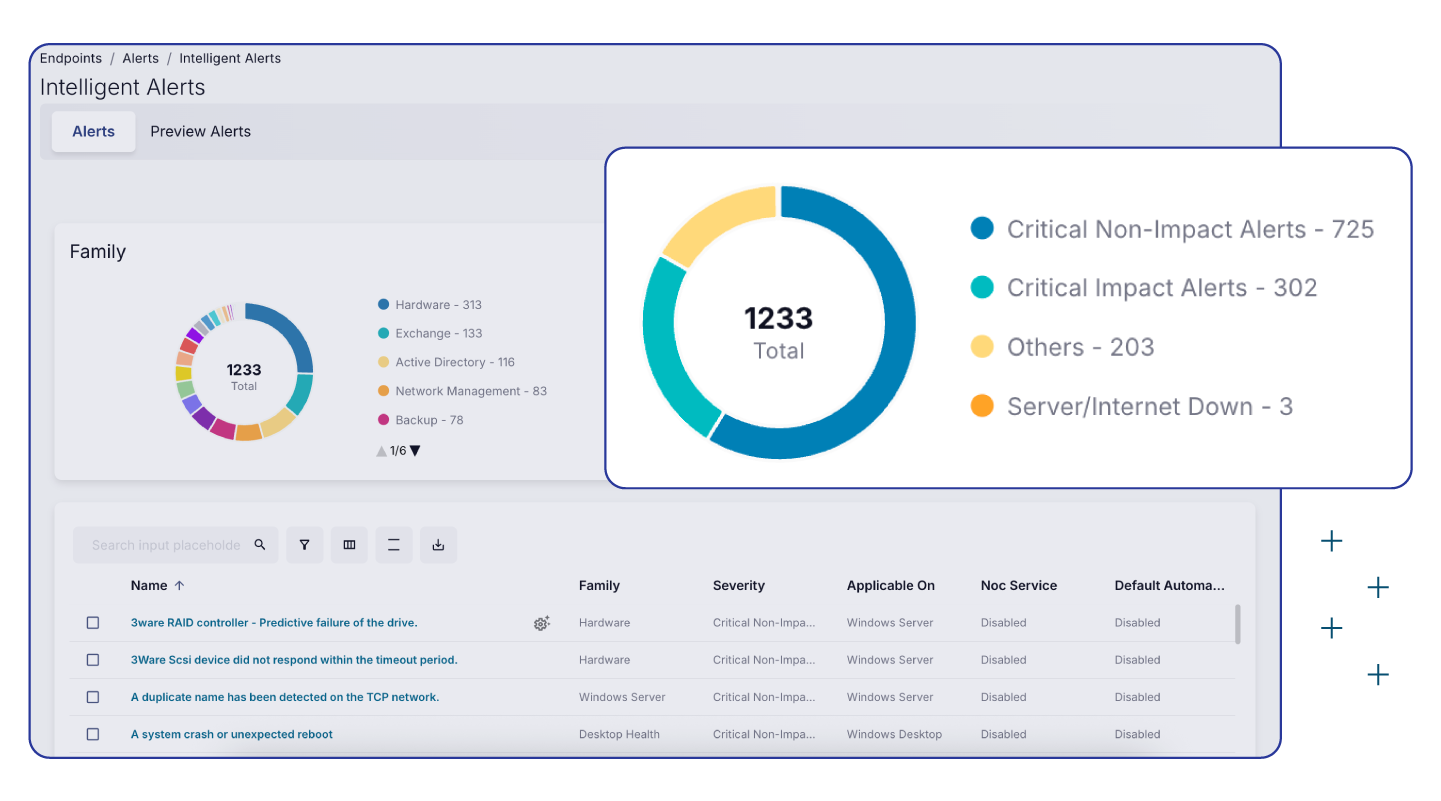The image size is (1441, 801).
Task: Select the Alerts tab
Action: point(94,132)
